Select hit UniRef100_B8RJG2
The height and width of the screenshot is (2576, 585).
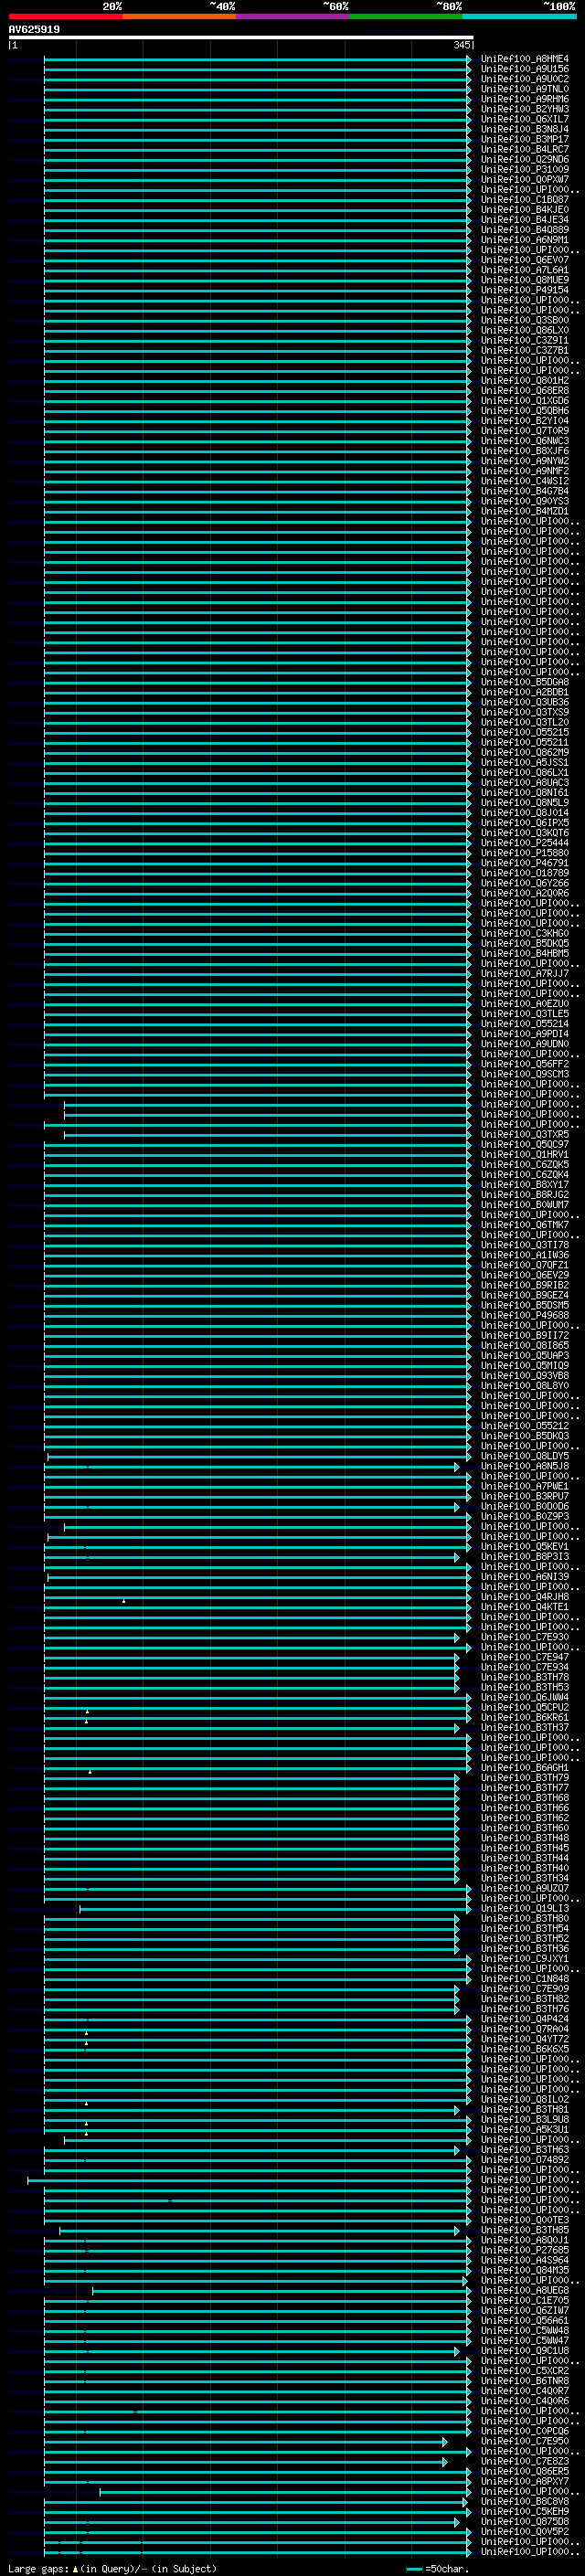525,1194
